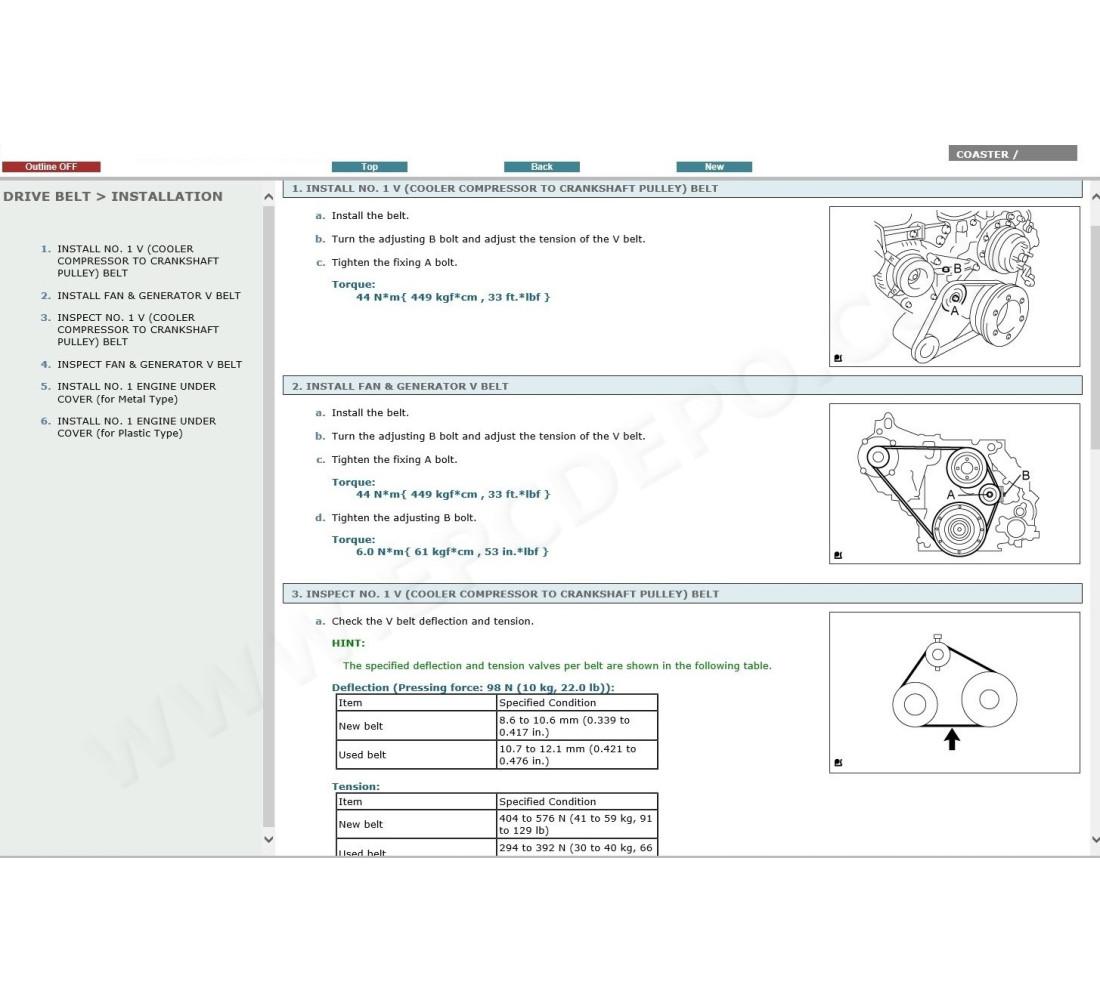The height and width of the screenshot is (1000, 1100).
Task: Click zoom icon on fan generator belt illustration
Action: click(x=838, y=555)
